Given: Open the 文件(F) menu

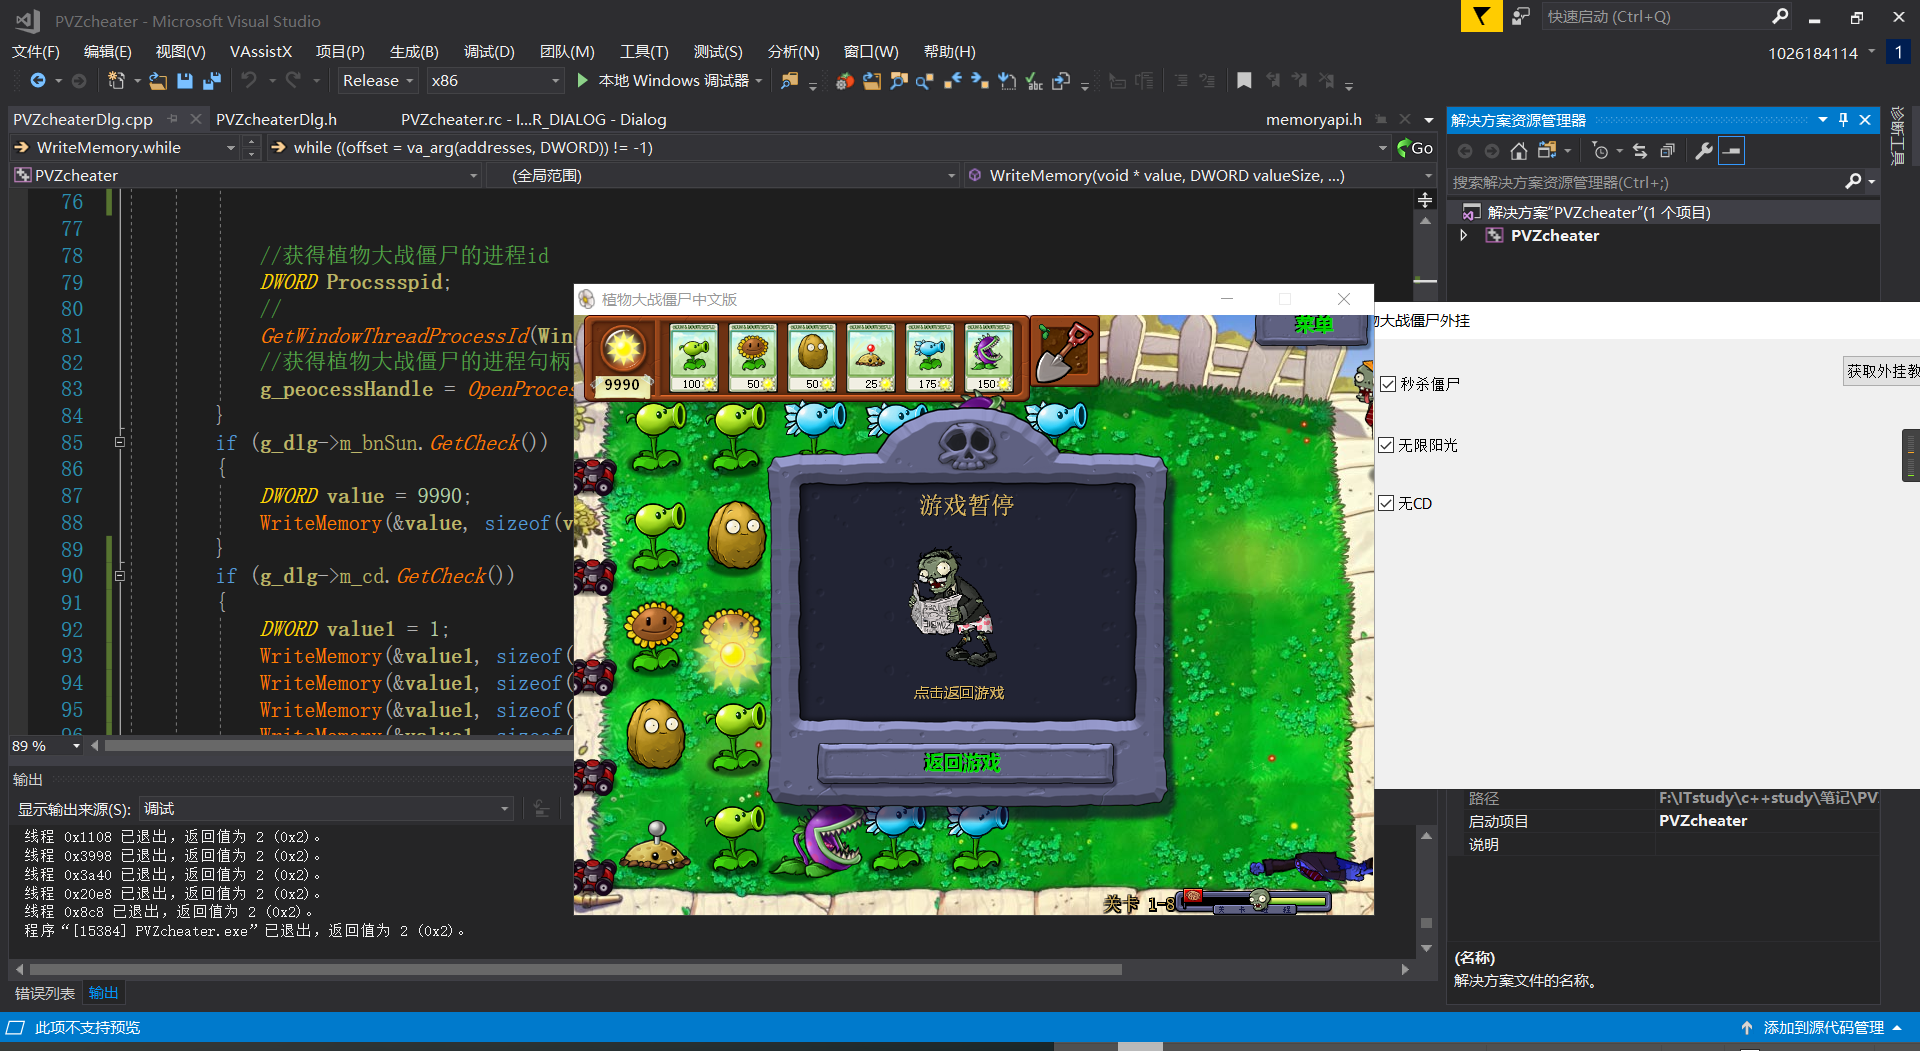Looking at the screenshot, I should (36, 51).
